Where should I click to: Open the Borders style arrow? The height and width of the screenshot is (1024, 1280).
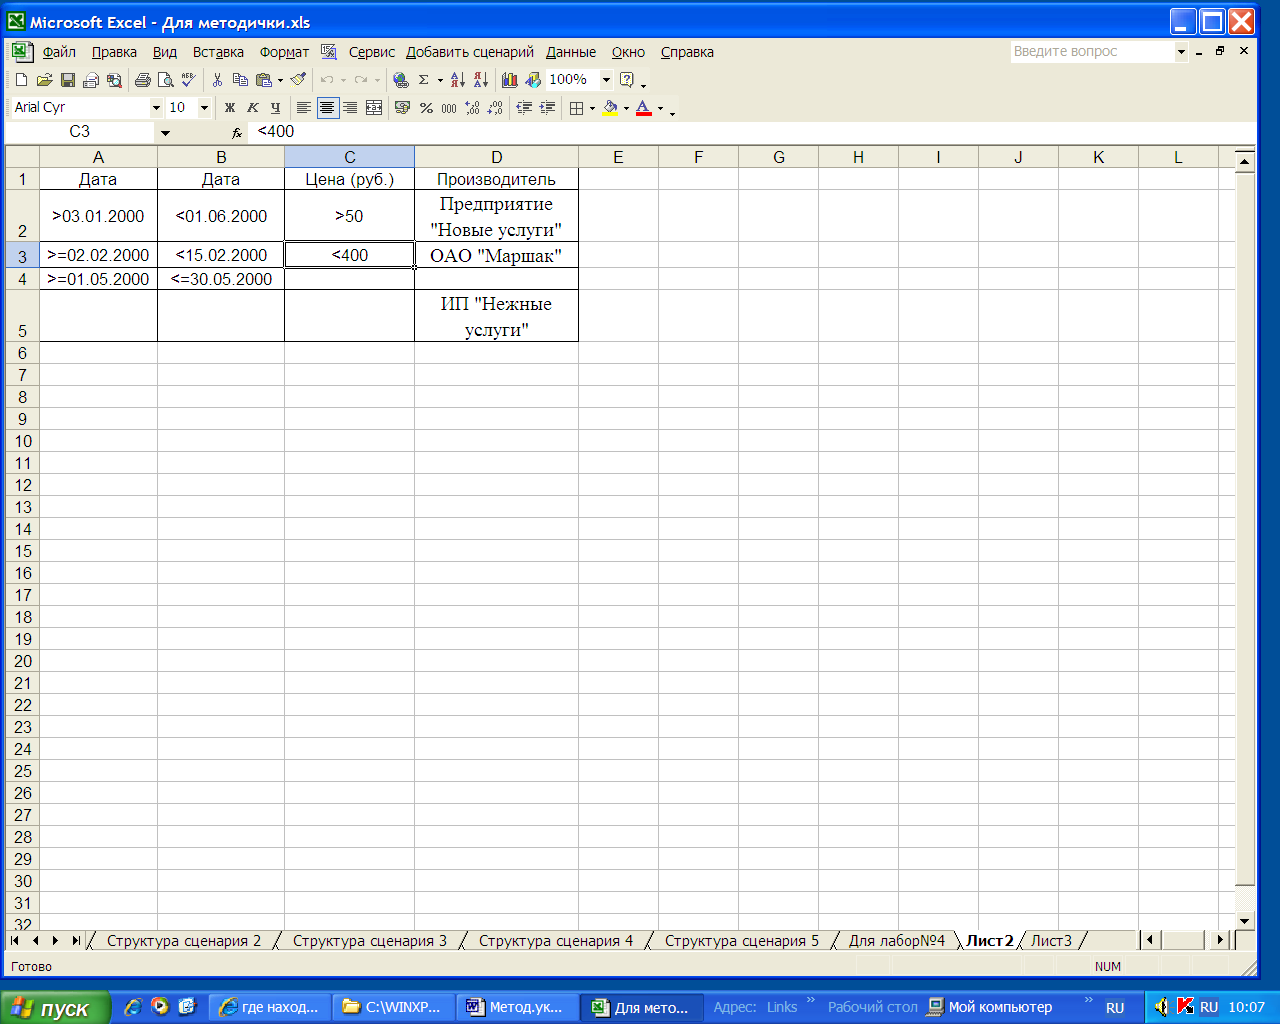pyautogui.click(x=592, y=108)
